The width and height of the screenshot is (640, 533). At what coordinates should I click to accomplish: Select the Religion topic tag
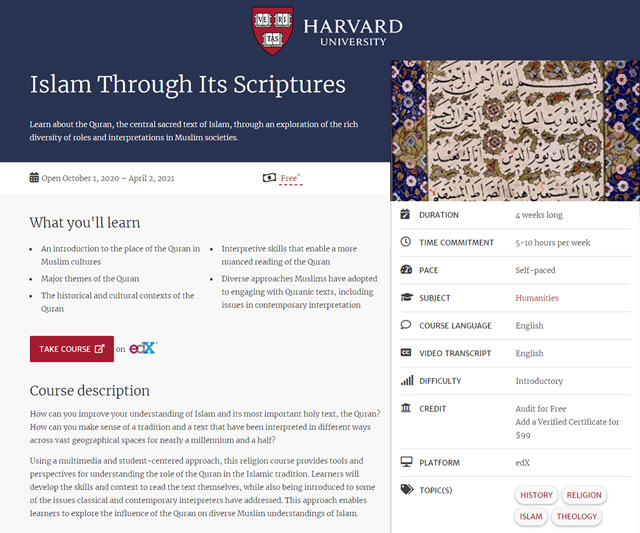click(x=584, y=495)
